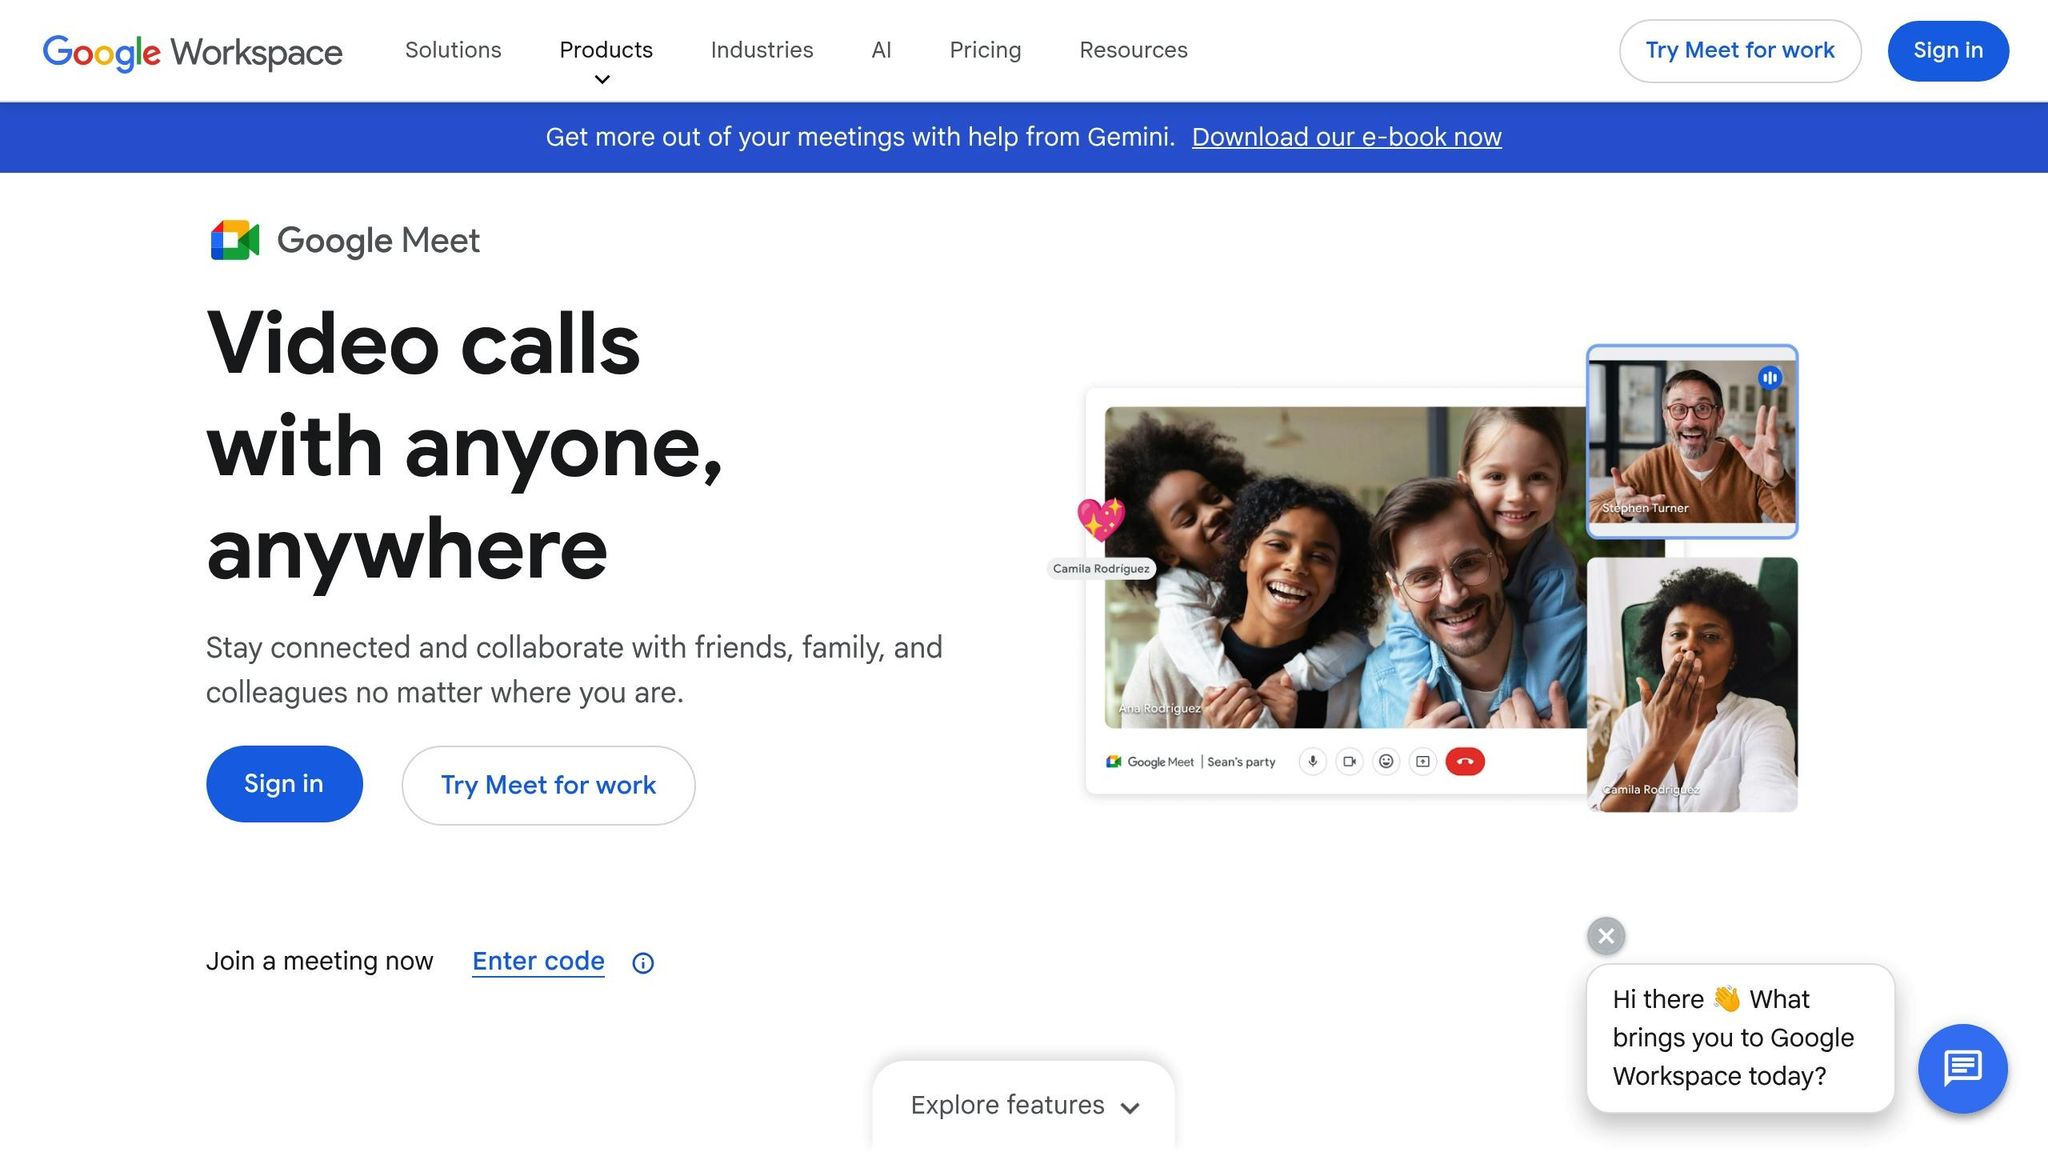Viewport: 2048px width, 1152px height.
Task: Click the Enter code link
Action: pyautogui.click(x=537, y=960)
